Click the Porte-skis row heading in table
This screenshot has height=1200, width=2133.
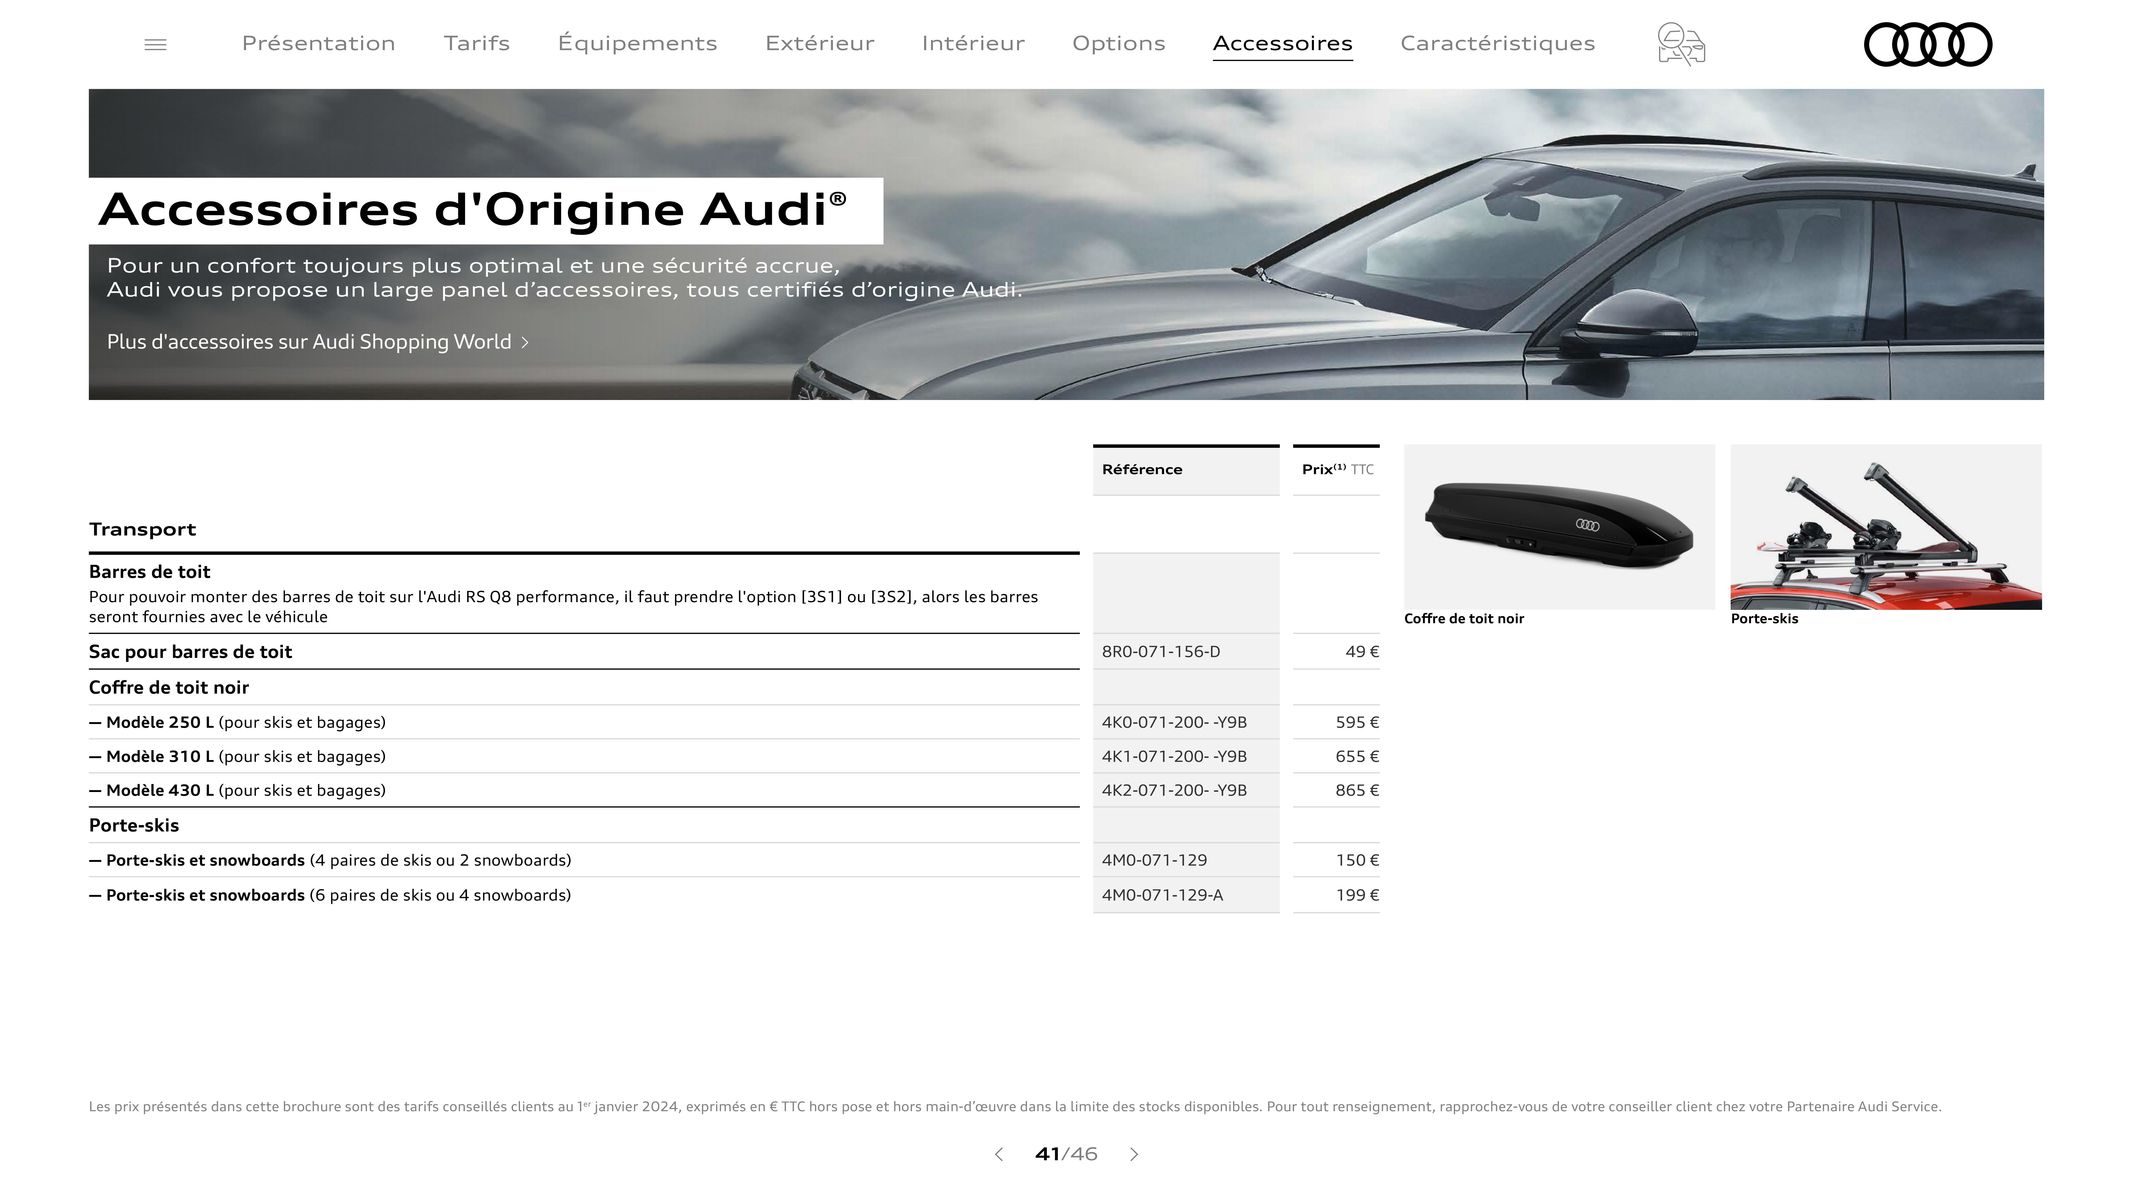[x=134, y=826]
